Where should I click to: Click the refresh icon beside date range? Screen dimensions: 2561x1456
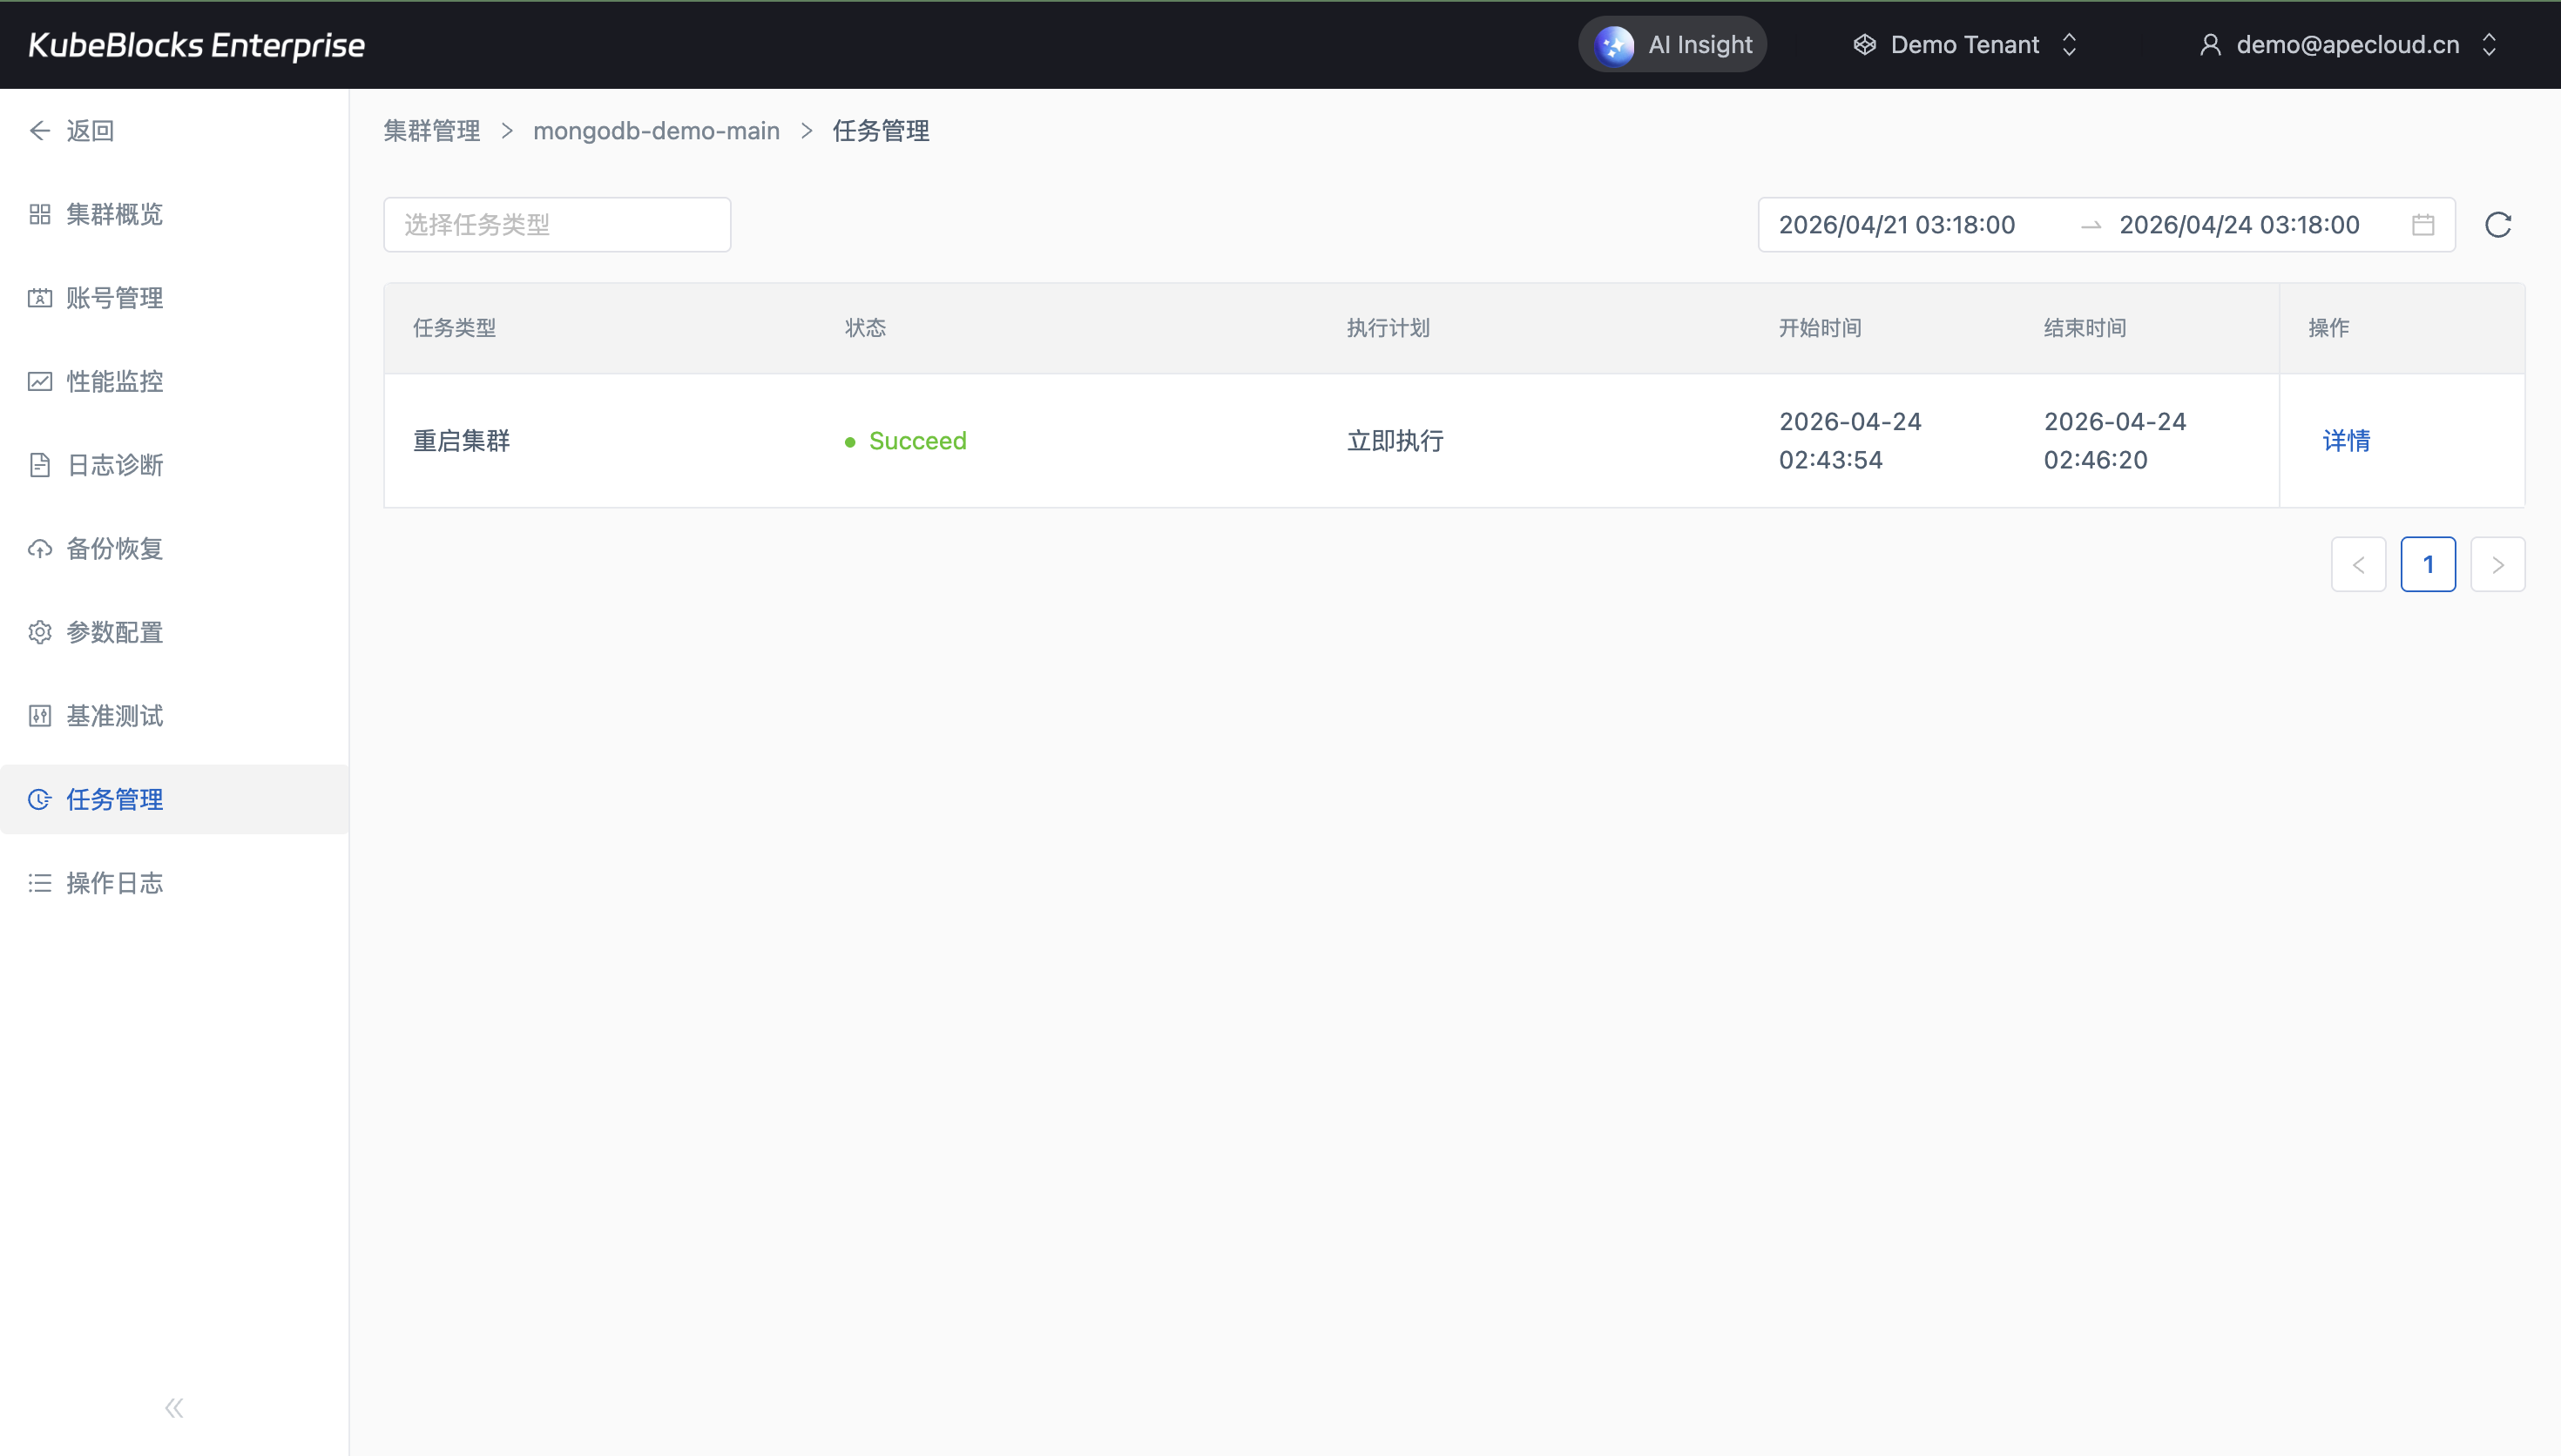(2497, 225)
